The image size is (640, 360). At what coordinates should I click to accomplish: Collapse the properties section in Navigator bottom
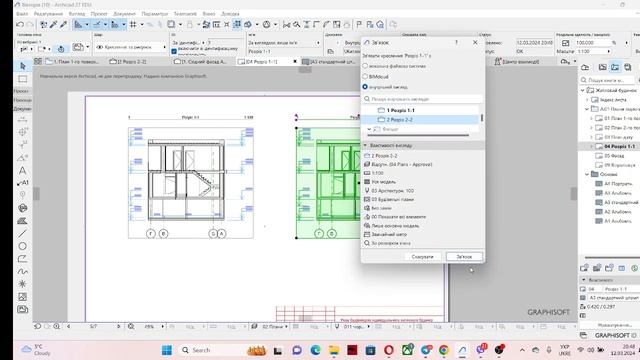[584, 280]
